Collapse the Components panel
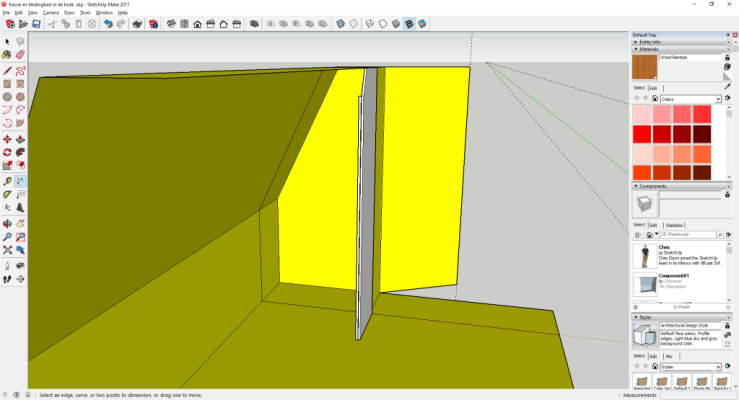739x400 pixels. click(x=636, y=186)
